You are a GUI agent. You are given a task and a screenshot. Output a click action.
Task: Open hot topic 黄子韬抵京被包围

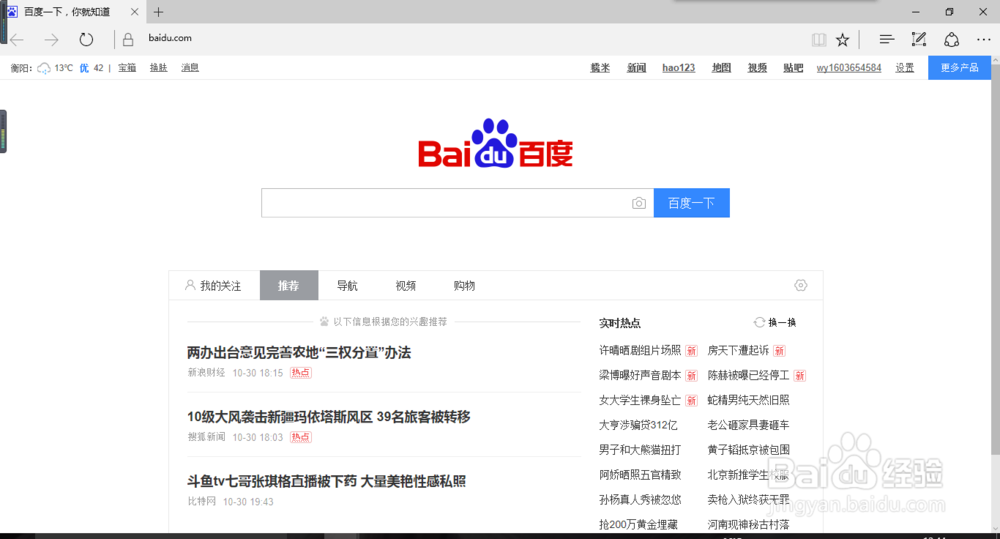coord(748,450)
